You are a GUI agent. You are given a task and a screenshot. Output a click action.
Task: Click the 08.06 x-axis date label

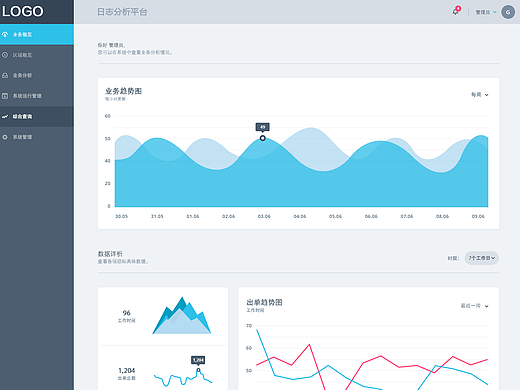(x=442, y=216)
